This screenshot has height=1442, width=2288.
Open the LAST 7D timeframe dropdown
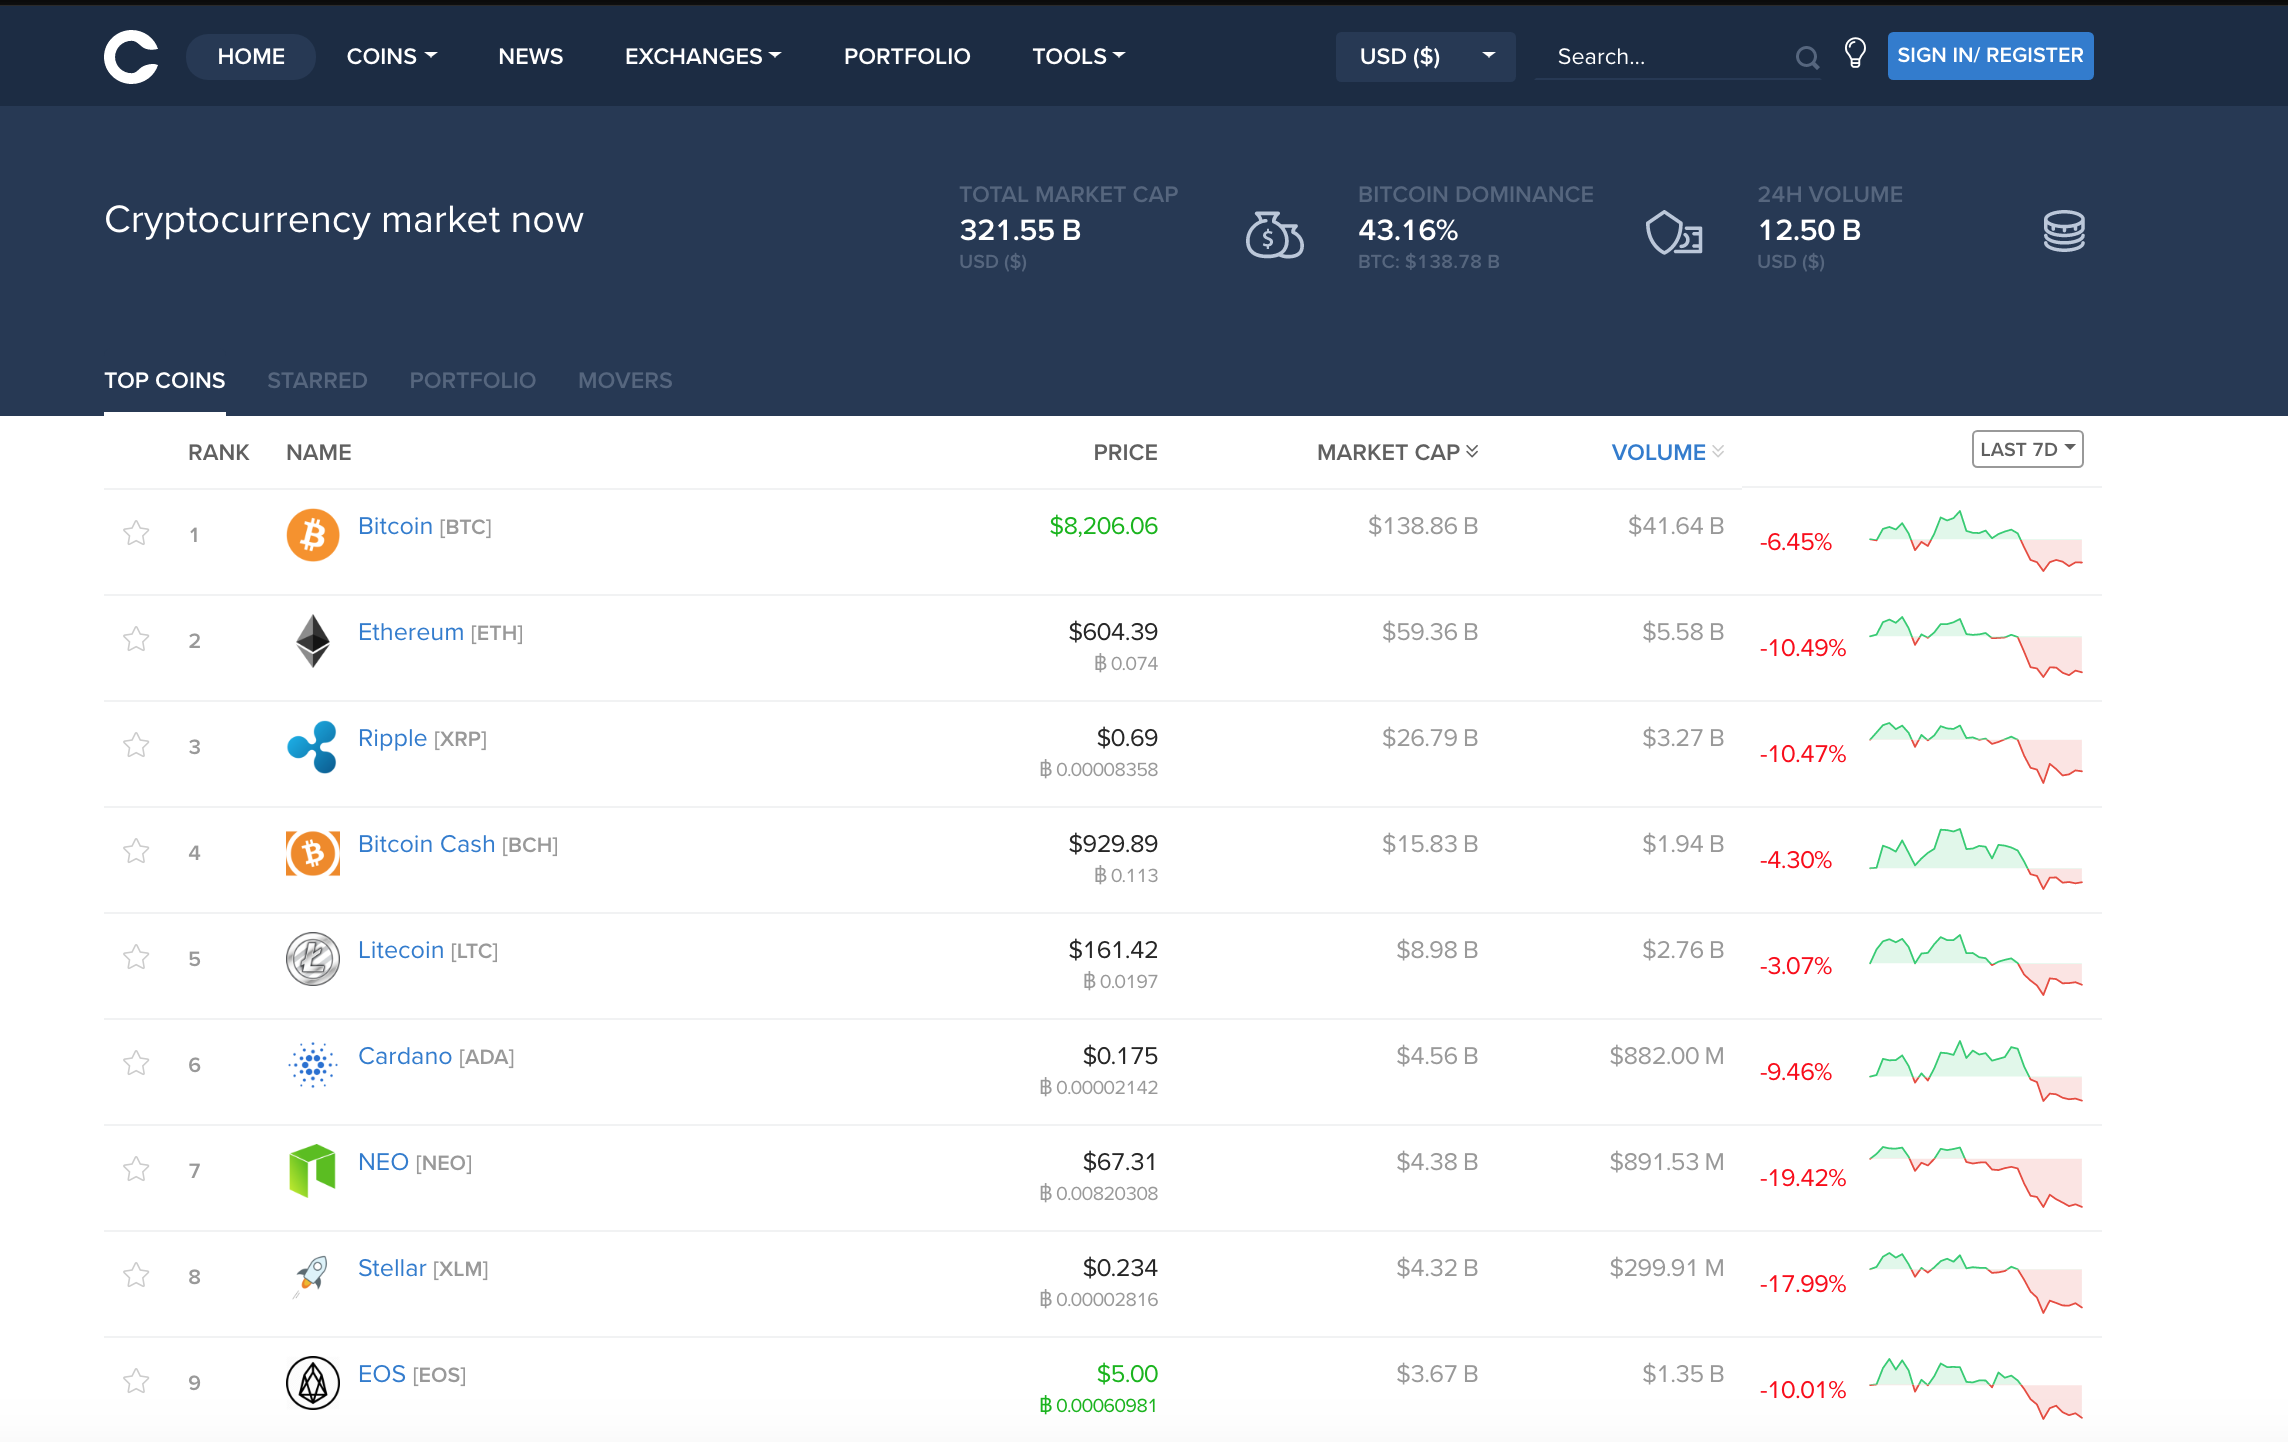pos(2026,449)
